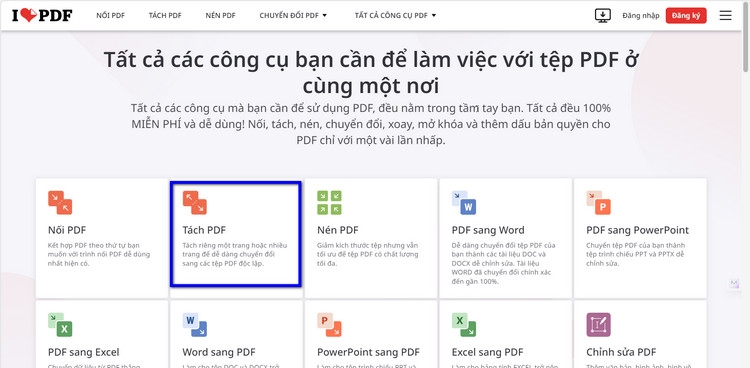Open the PDF sang Word card title

(x=488, y=230)
